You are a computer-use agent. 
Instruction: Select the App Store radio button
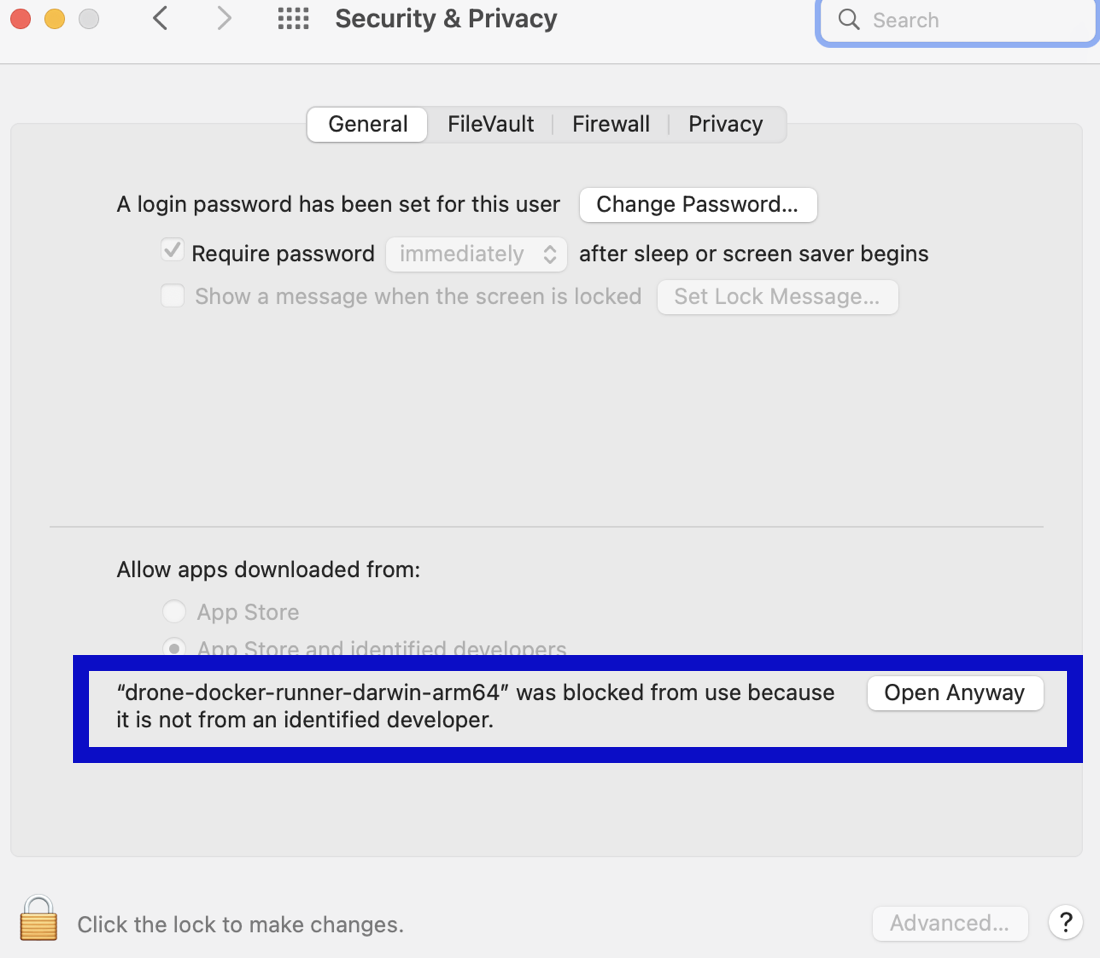tap(174, 611)
